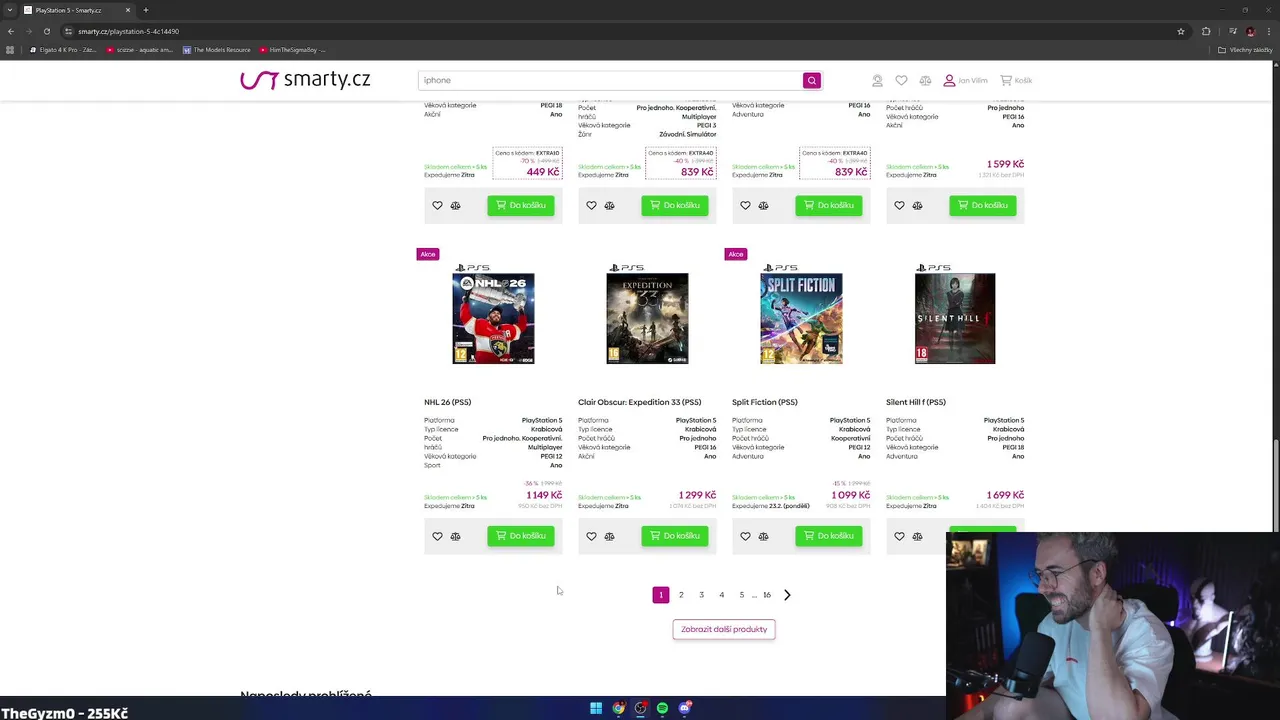Screen dimensions: 1280x720
Task: Compare Split Fiction with scales icon
Action: tap(763, 536)
